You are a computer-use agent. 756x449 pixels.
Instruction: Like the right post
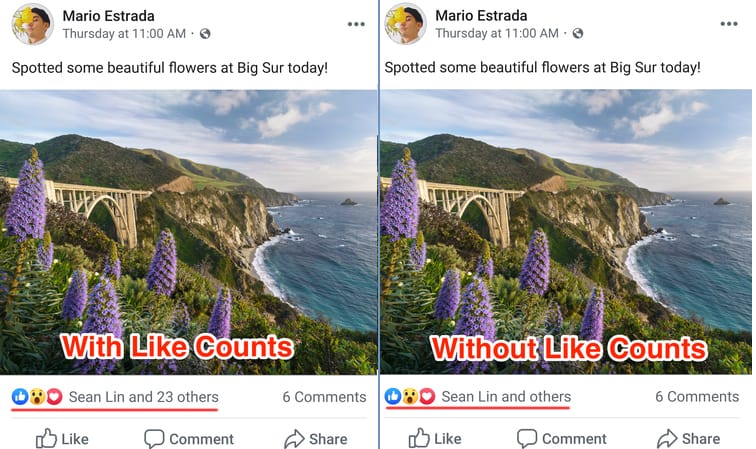[435, 438]
